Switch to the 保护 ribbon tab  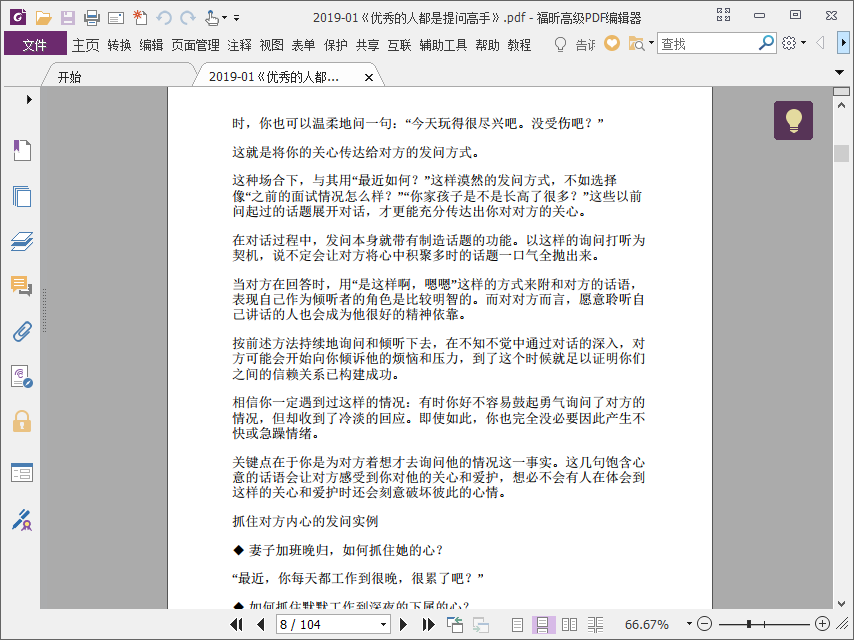coord(336,45)
